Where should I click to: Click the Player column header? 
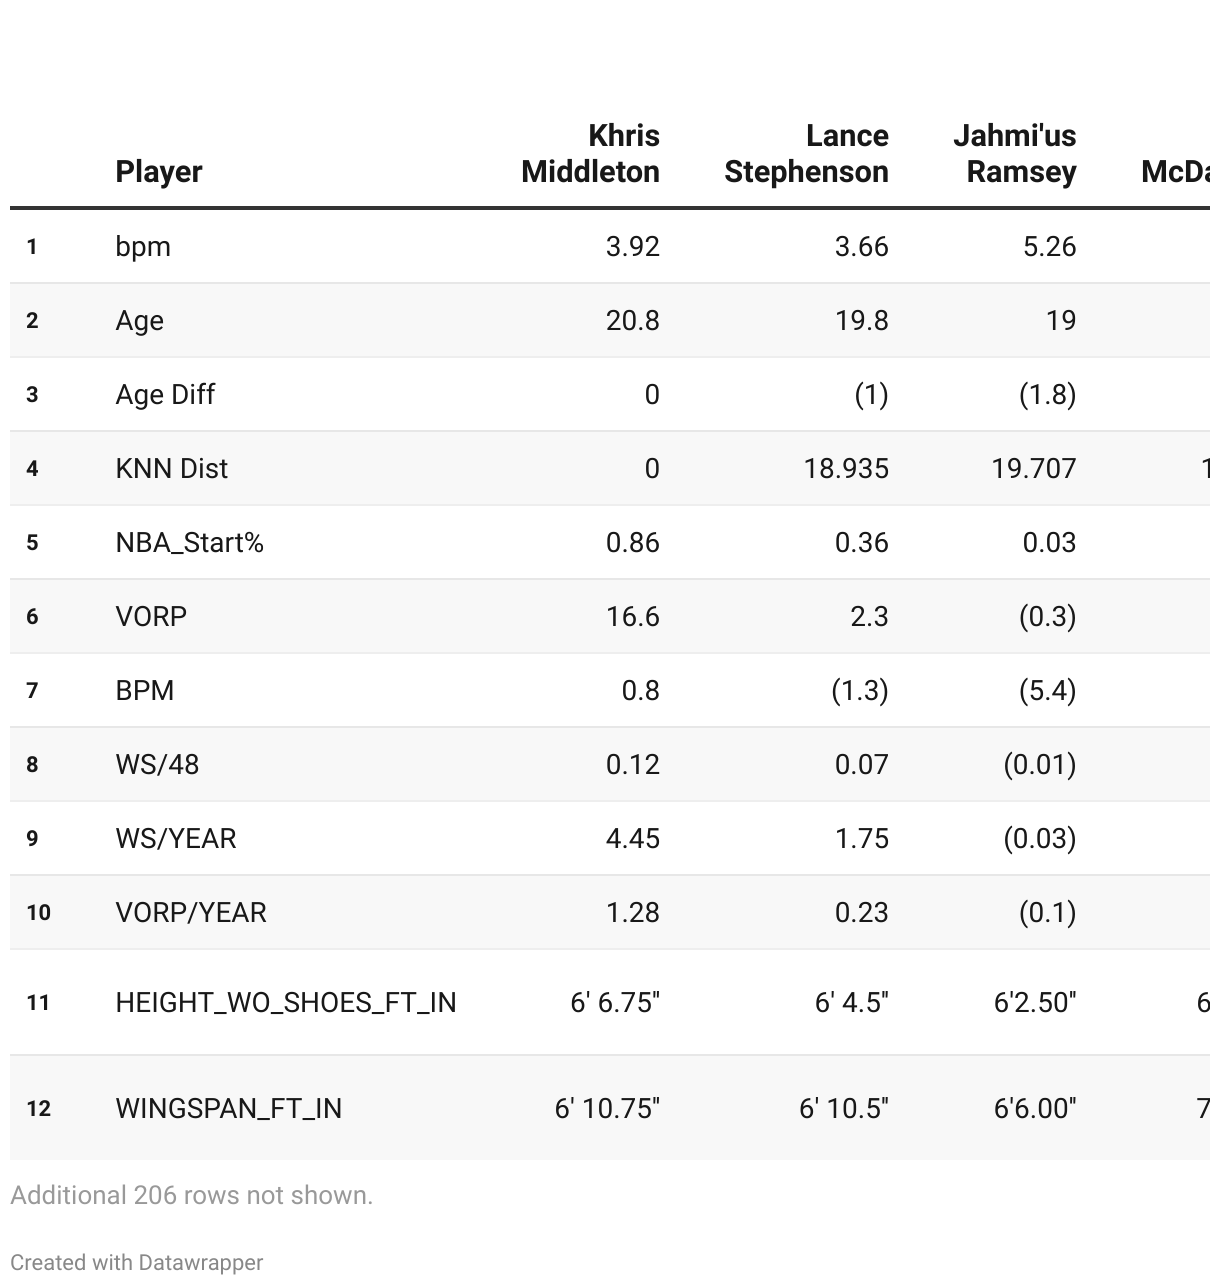click(x=159, y=172)
